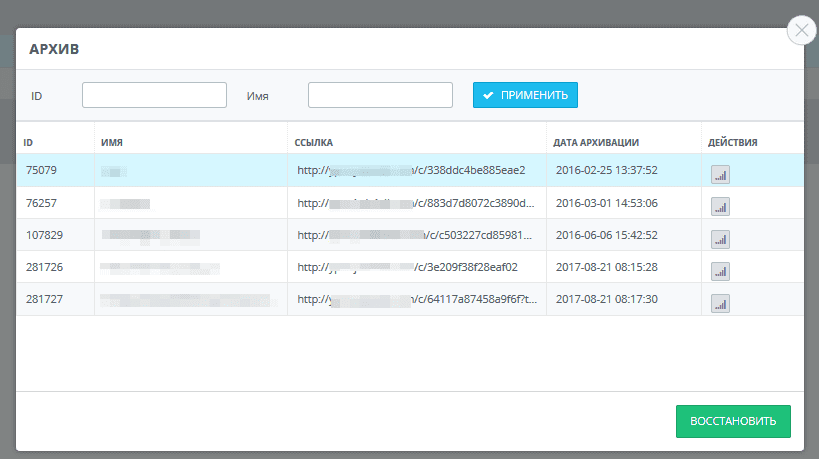Open link ending in 338ddc4be885eae2
819x459 pixels.
click(x=411, y=170)
